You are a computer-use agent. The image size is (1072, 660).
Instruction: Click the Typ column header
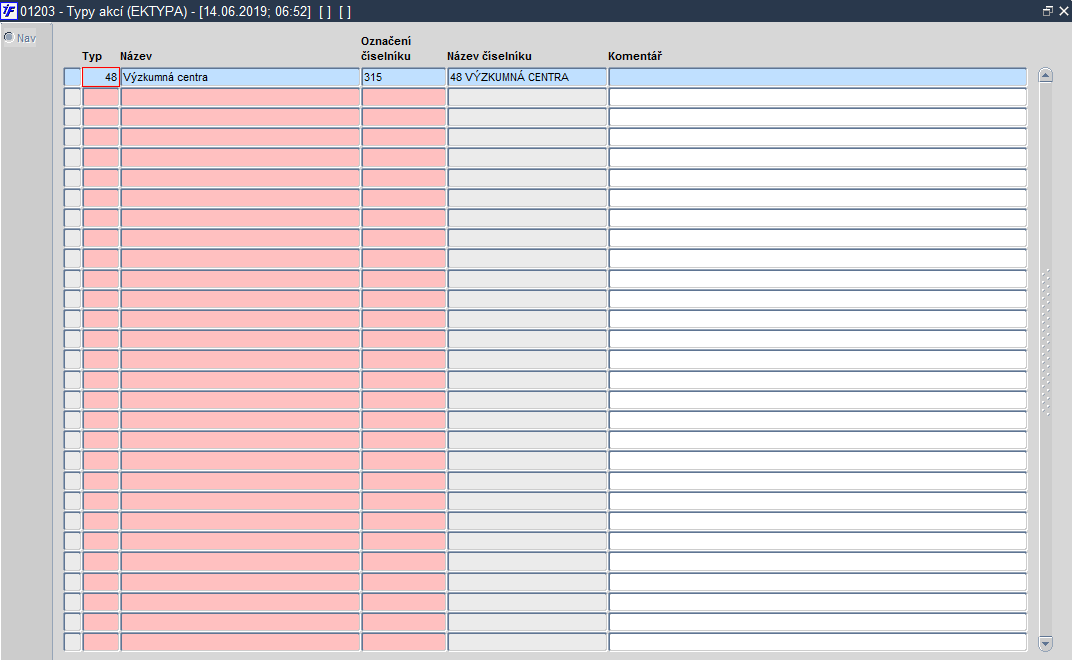(92, 56)
